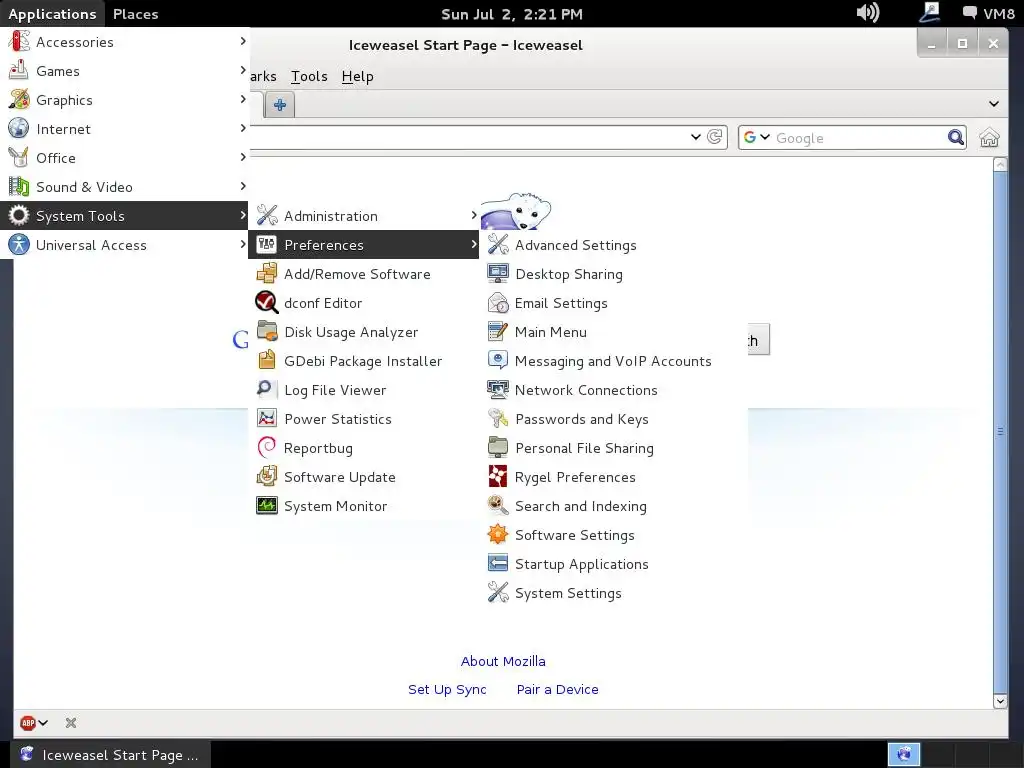Viewport: 1024px width, 768px height.
Task: Click the accessibility pen icon in top panel
Action: pyautogui.click(x=929, y=12)
